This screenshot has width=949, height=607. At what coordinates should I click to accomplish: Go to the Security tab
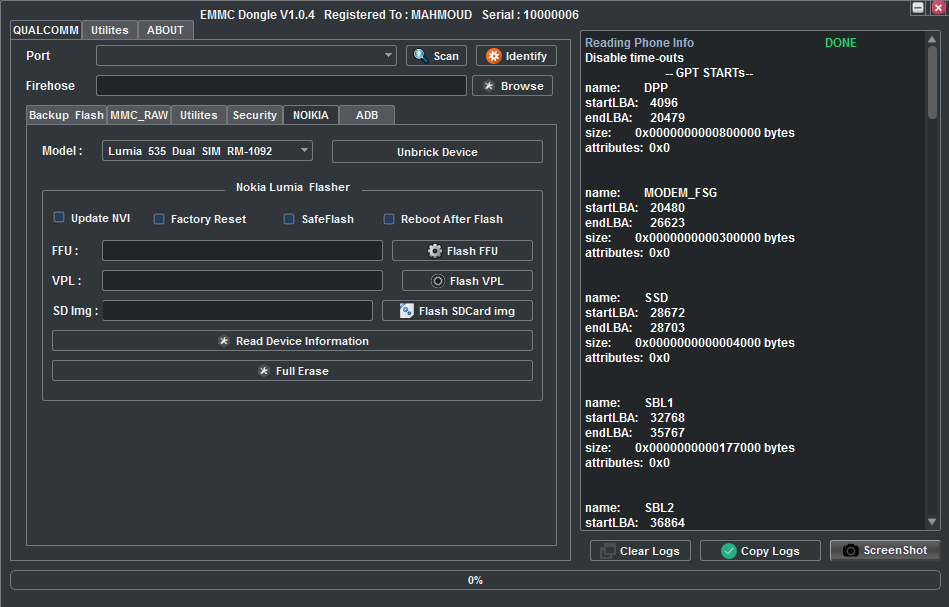255,115
